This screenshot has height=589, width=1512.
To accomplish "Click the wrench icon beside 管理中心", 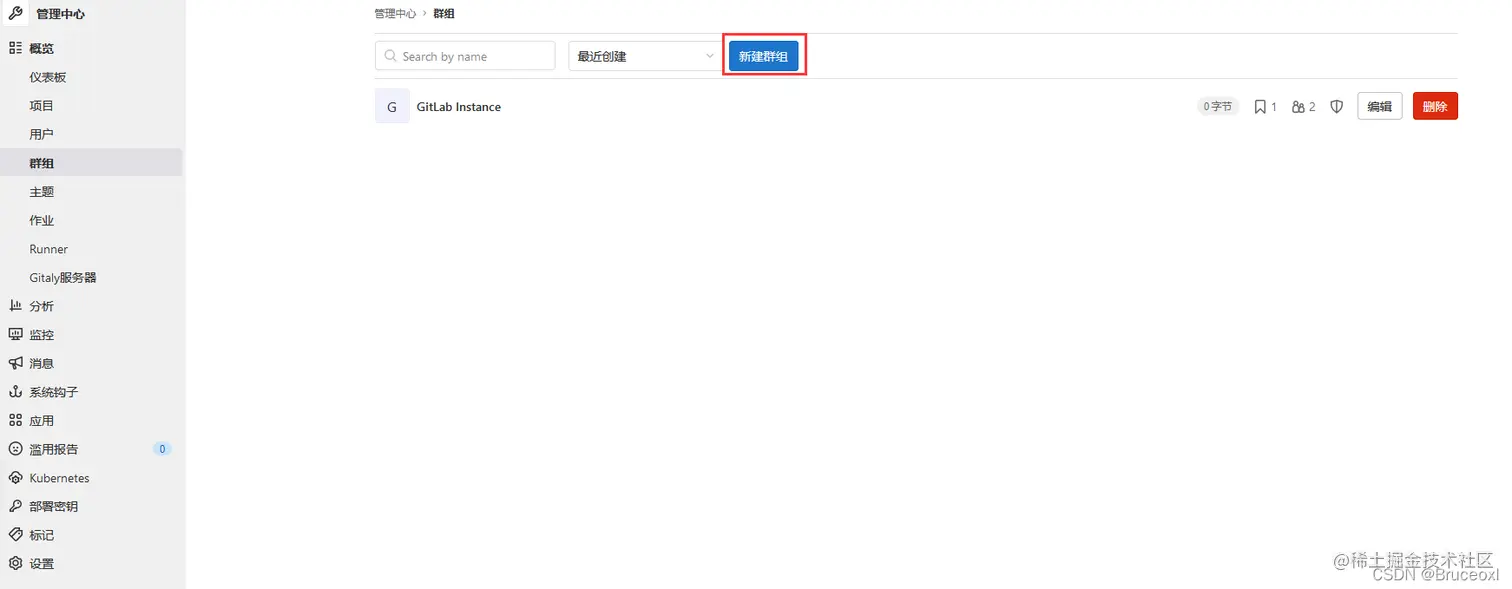I will 15,14.
